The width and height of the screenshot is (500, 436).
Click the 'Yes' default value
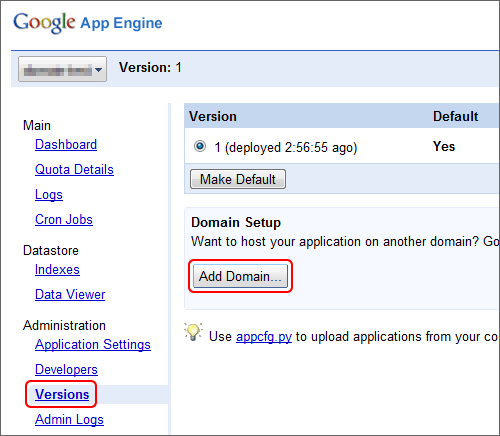coord(444,146)
